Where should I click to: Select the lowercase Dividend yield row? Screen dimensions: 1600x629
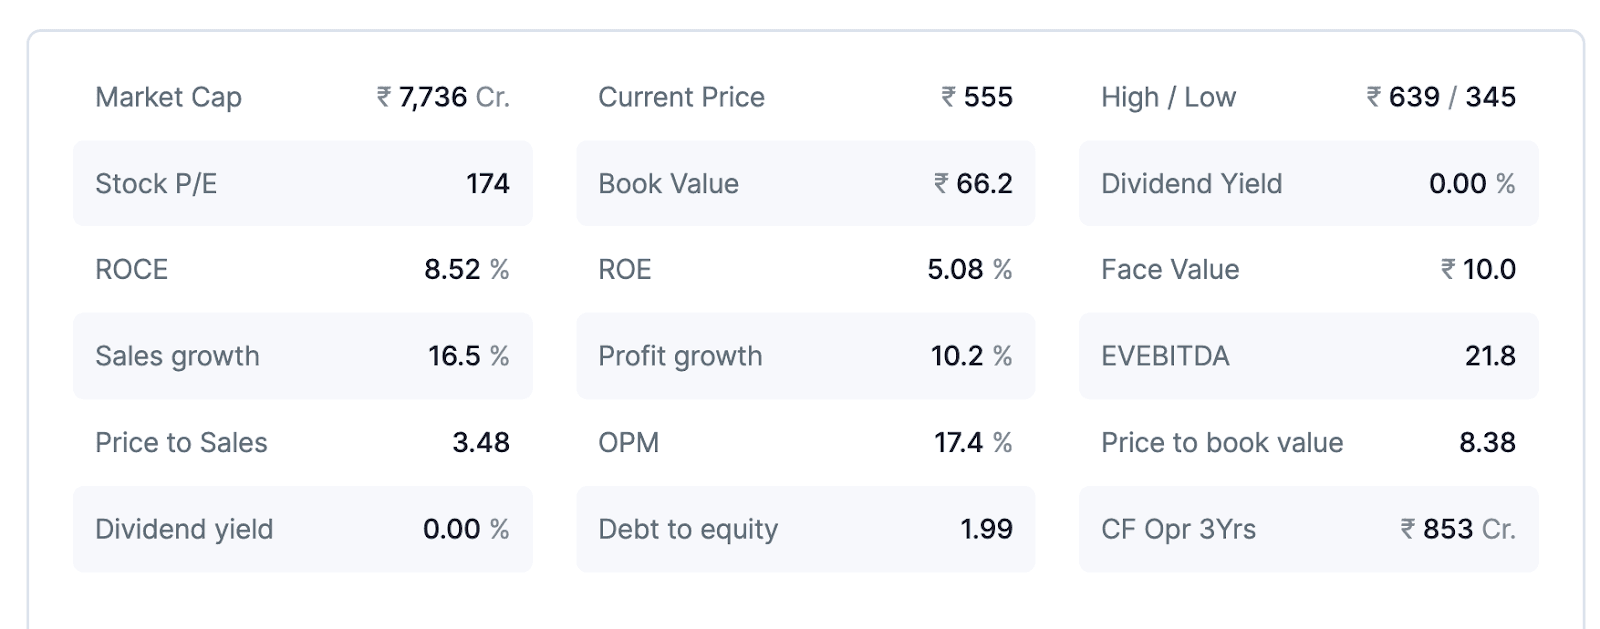tap(302, 529)
